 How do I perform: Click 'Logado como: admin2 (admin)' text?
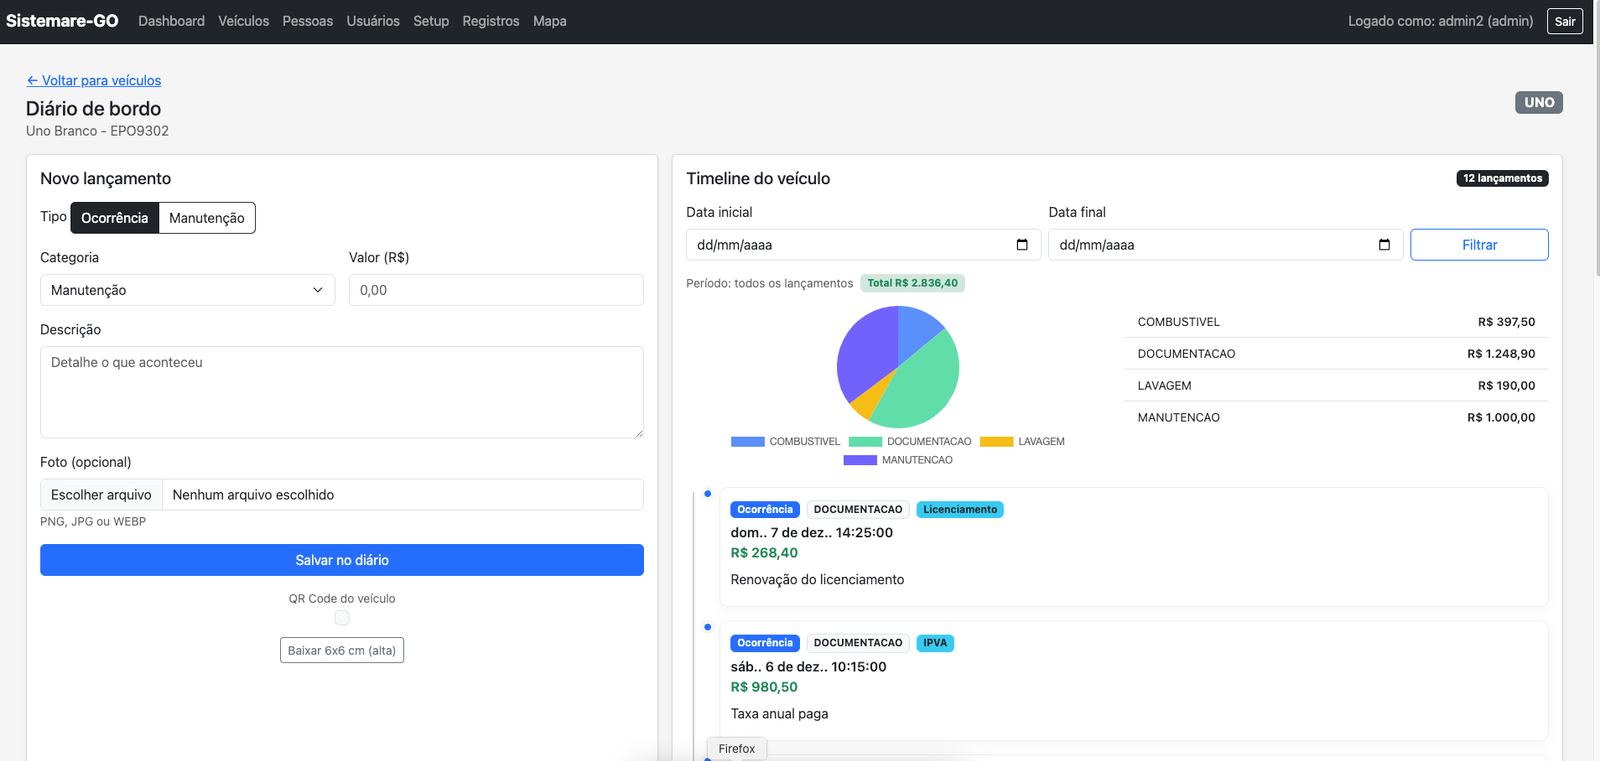tap(1440, 21)
